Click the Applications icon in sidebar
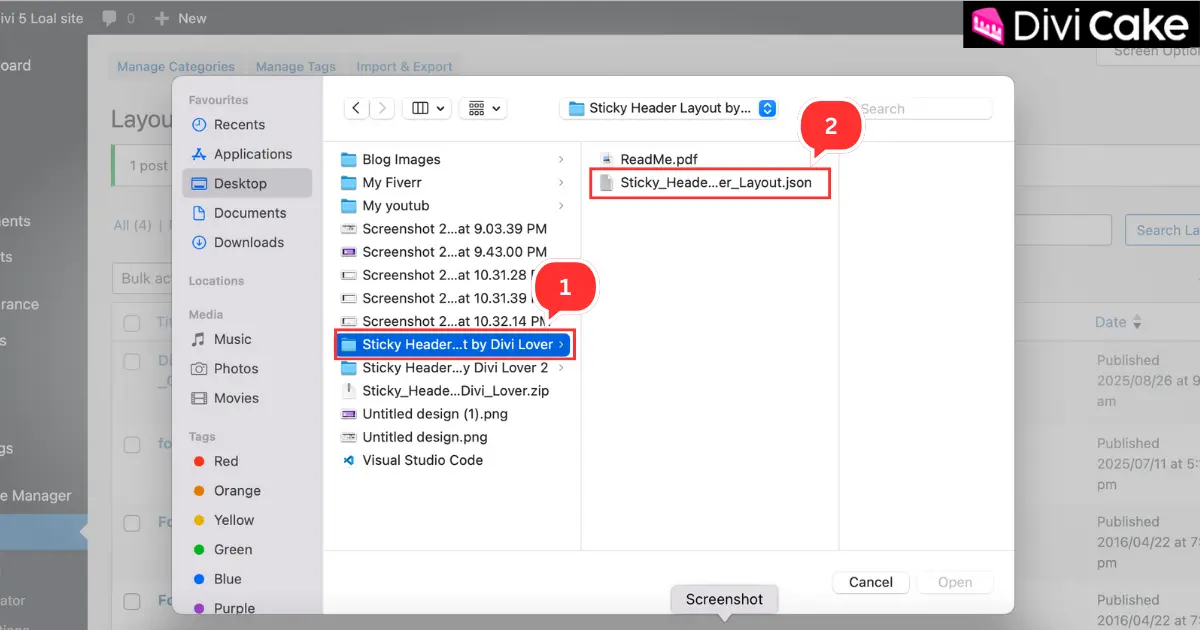The width and height of the screenshot is (1200, 630). [198, 154]
